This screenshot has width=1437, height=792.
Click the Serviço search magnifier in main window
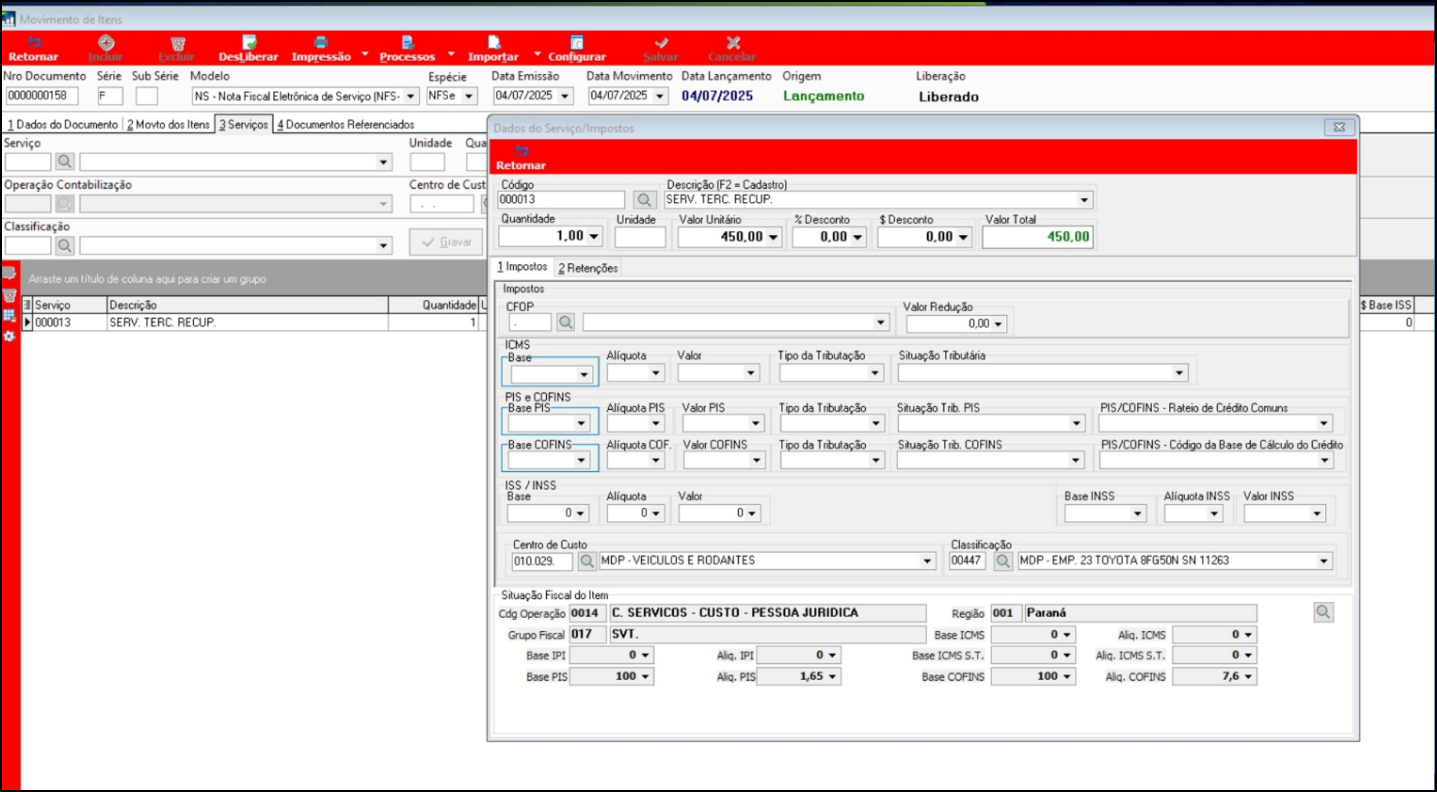coord(64,161)
